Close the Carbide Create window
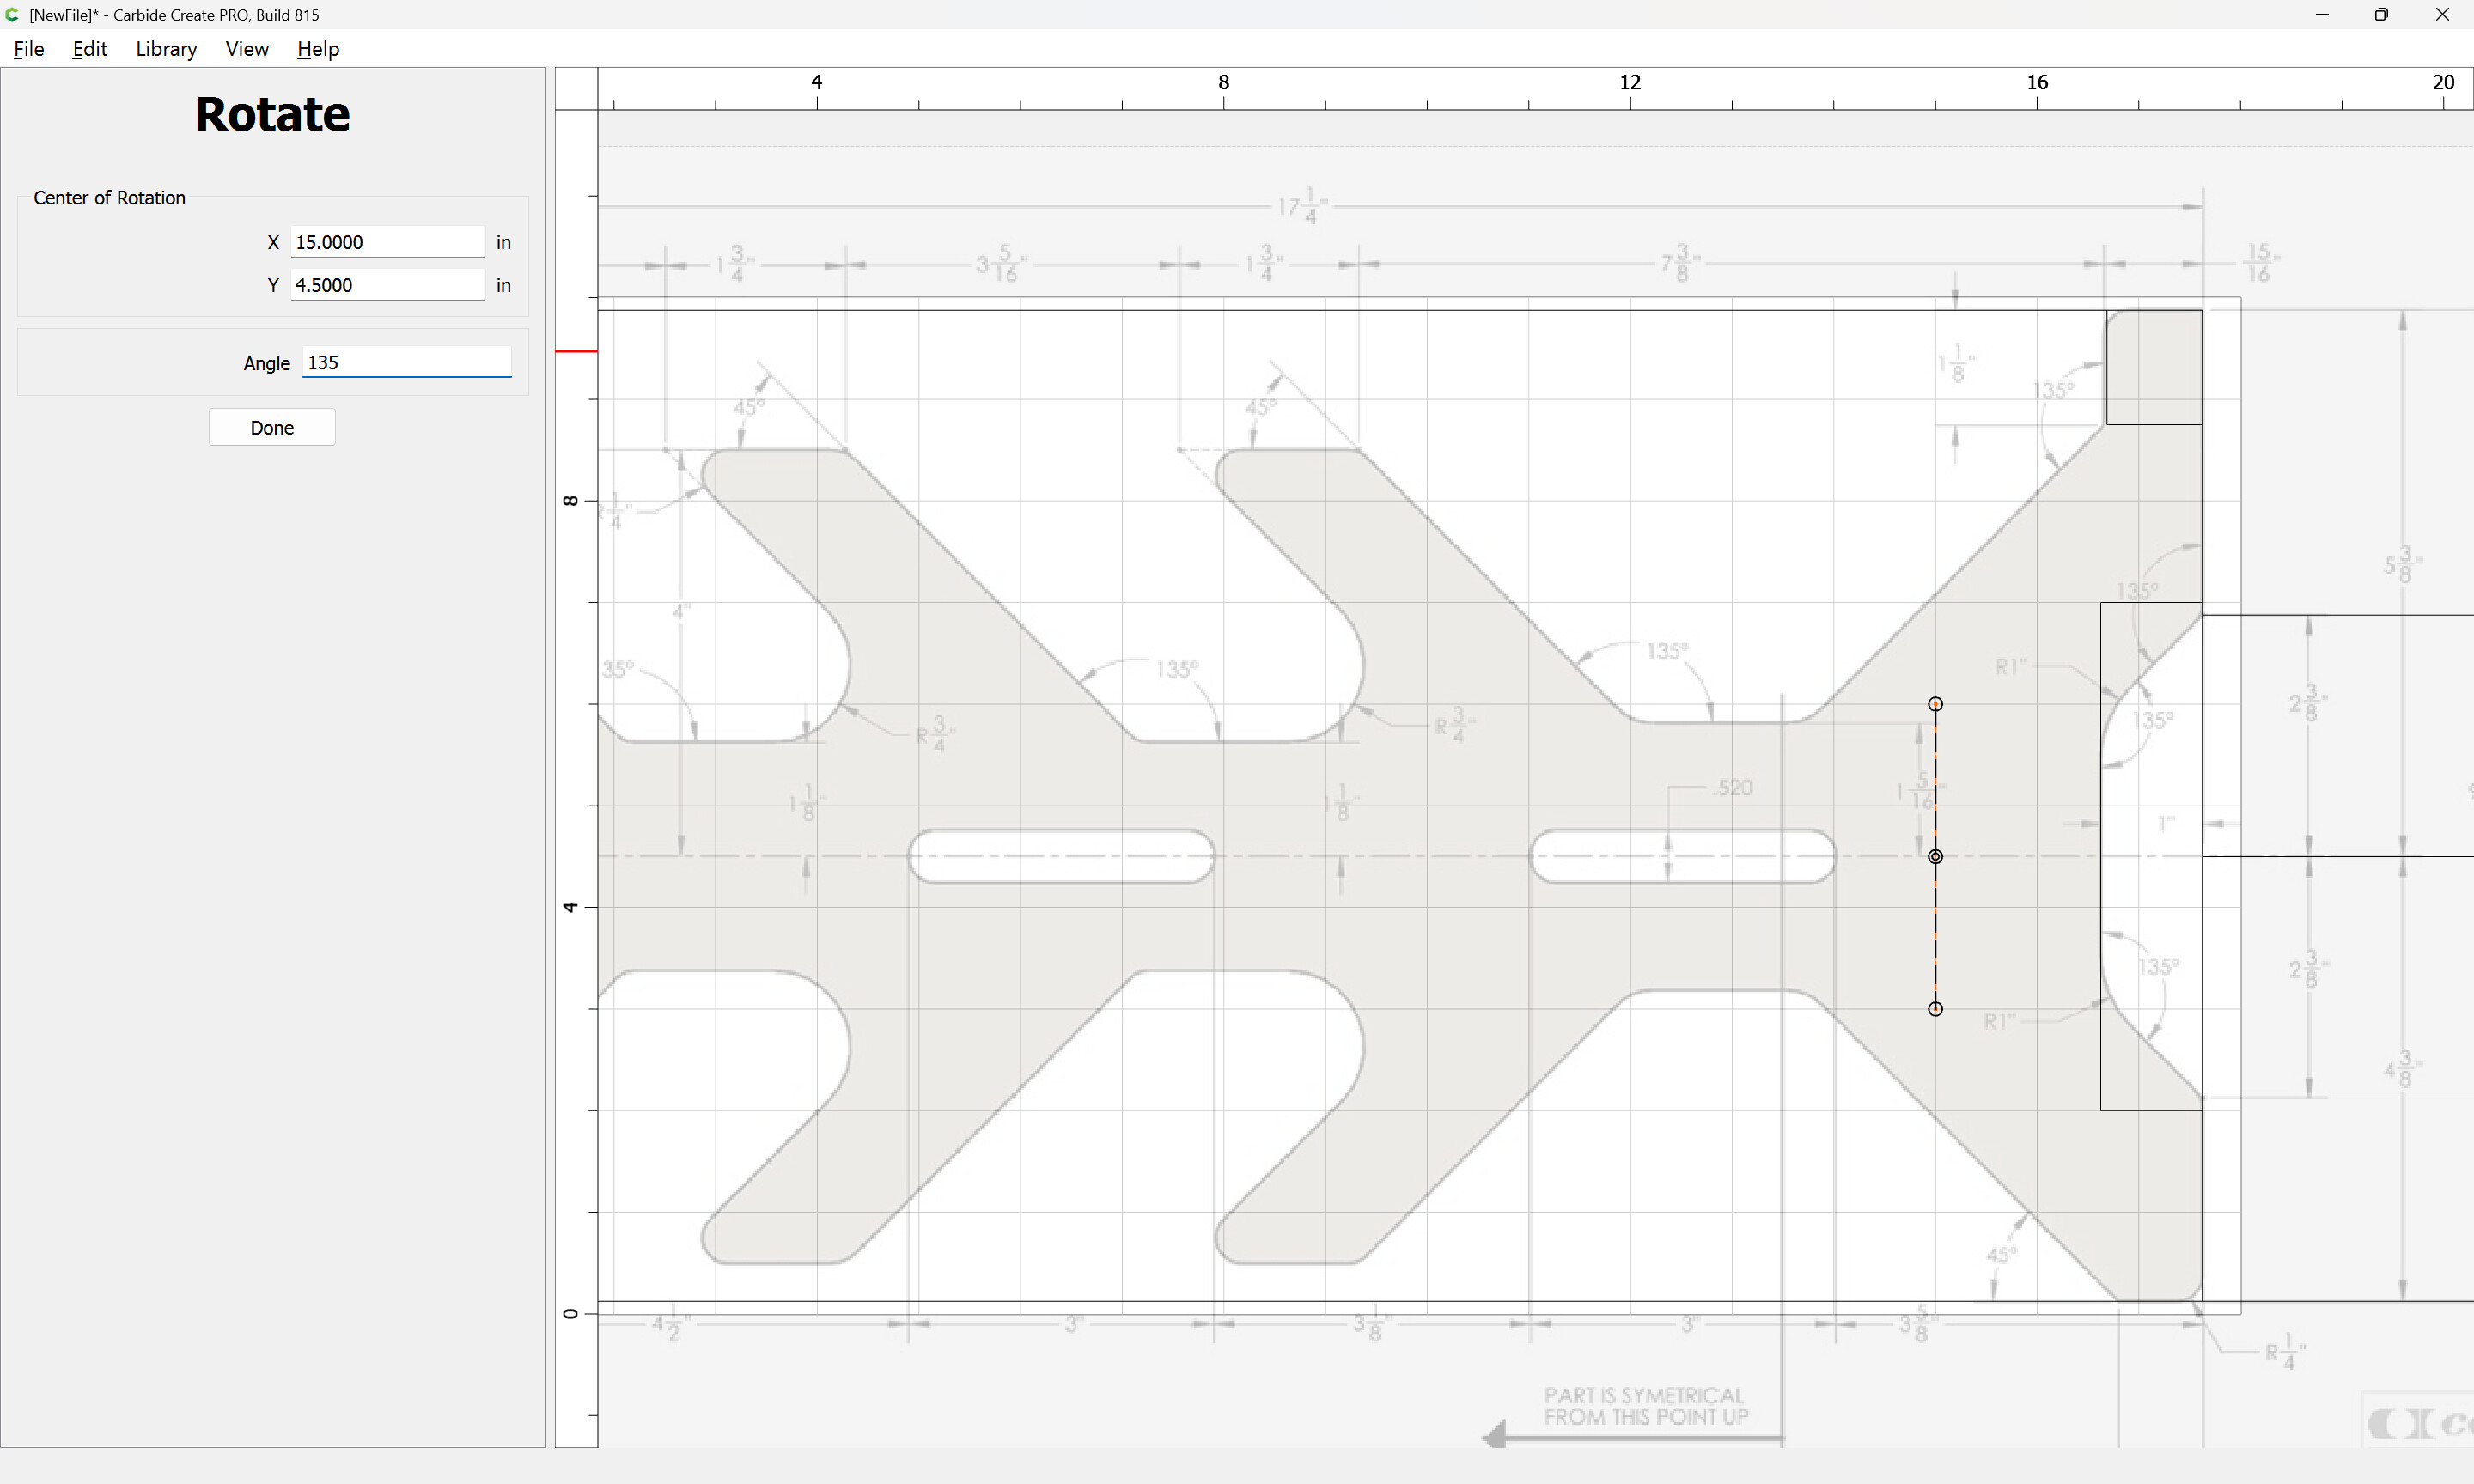Image resolution: width=2474 pixels, height=1484 pixels. coord(2442,14)
